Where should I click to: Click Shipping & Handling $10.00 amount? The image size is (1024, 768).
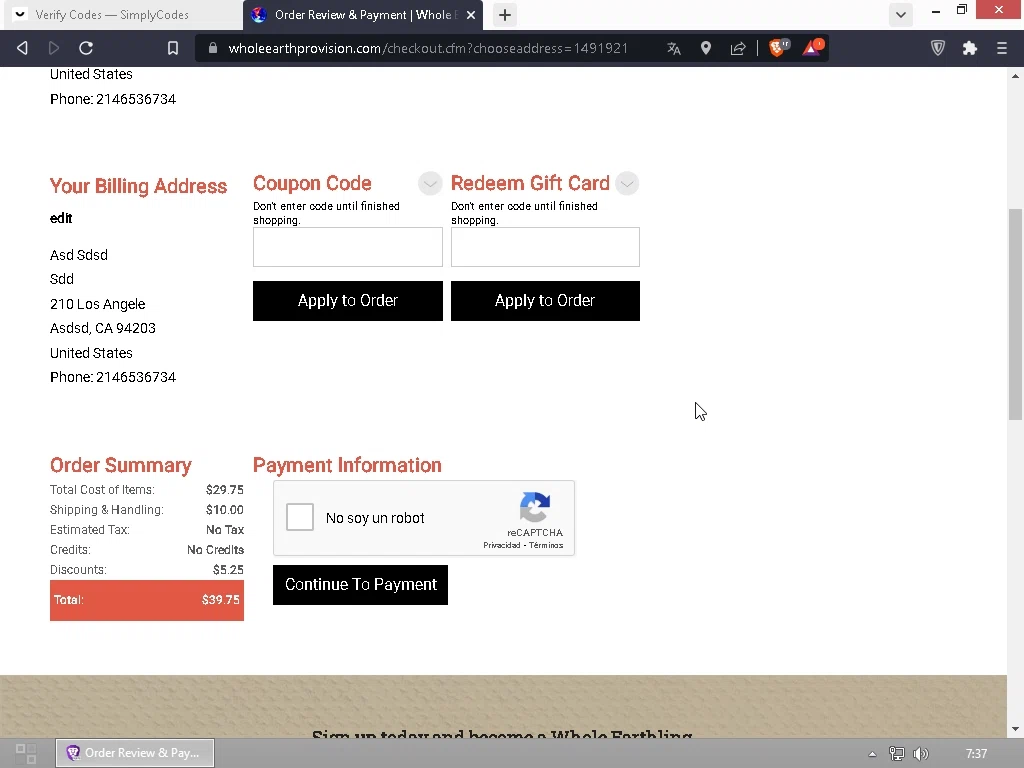click(225, 509)
